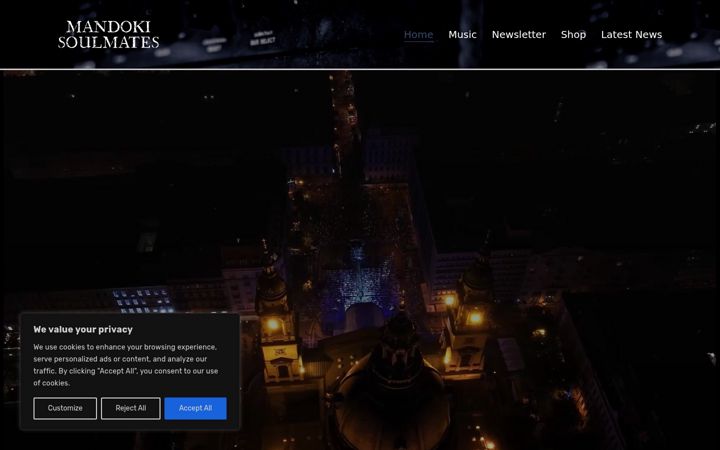
Task: Reject all cookies
Action: pos(131,408)
